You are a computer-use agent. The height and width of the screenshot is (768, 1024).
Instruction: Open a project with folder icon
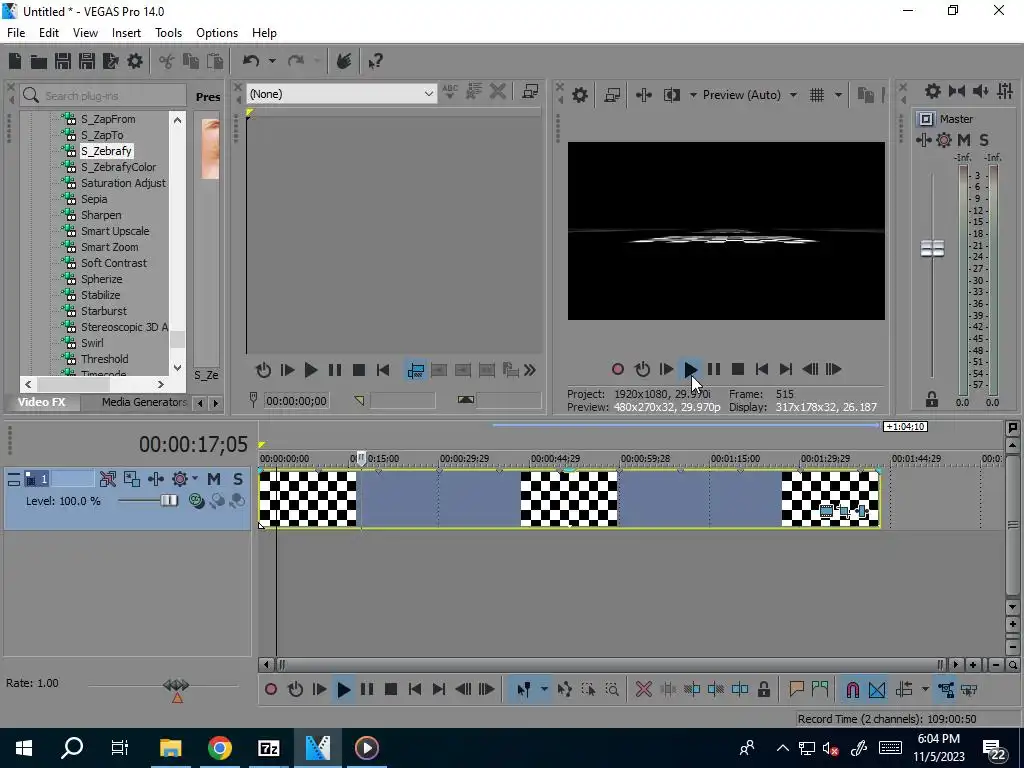coord(39,61)
